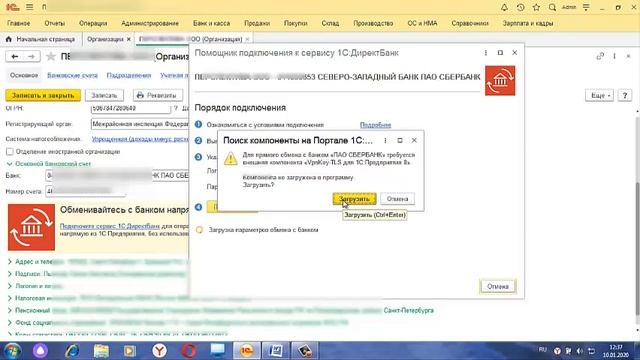
Task: Expand the Налоговая инспекция section
Action: coord(9,298)
